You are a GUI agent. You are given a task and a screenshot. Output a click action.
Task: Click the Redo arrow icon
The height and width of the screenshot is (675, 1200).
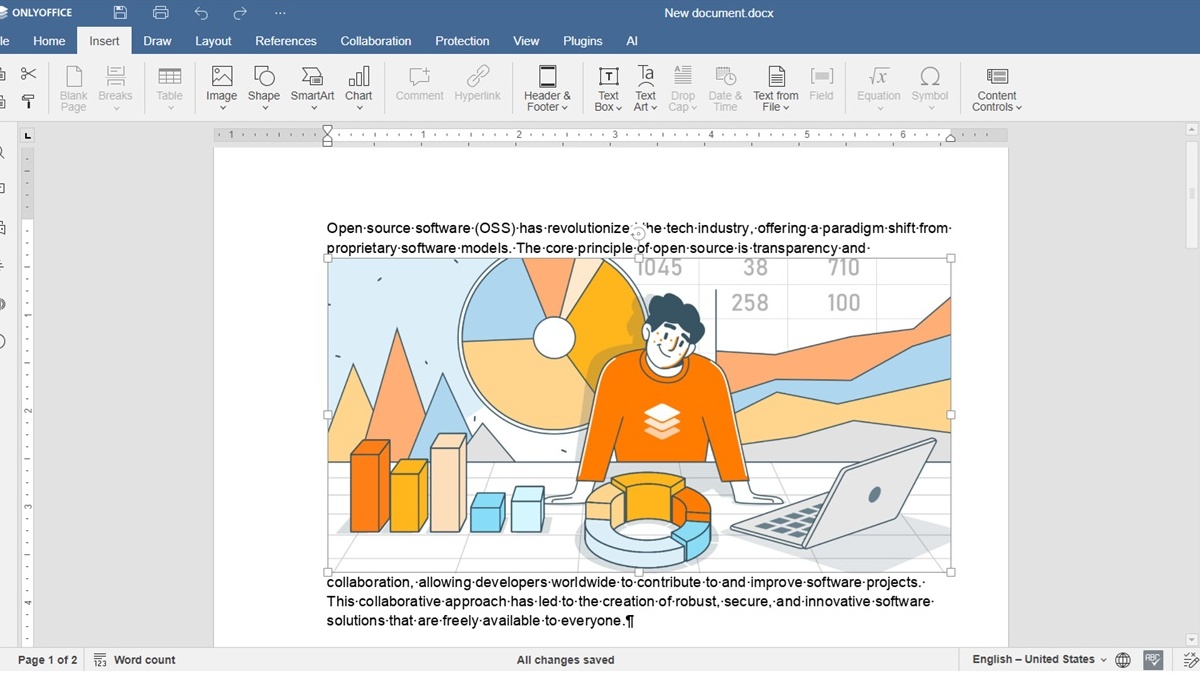coord(240,13)
